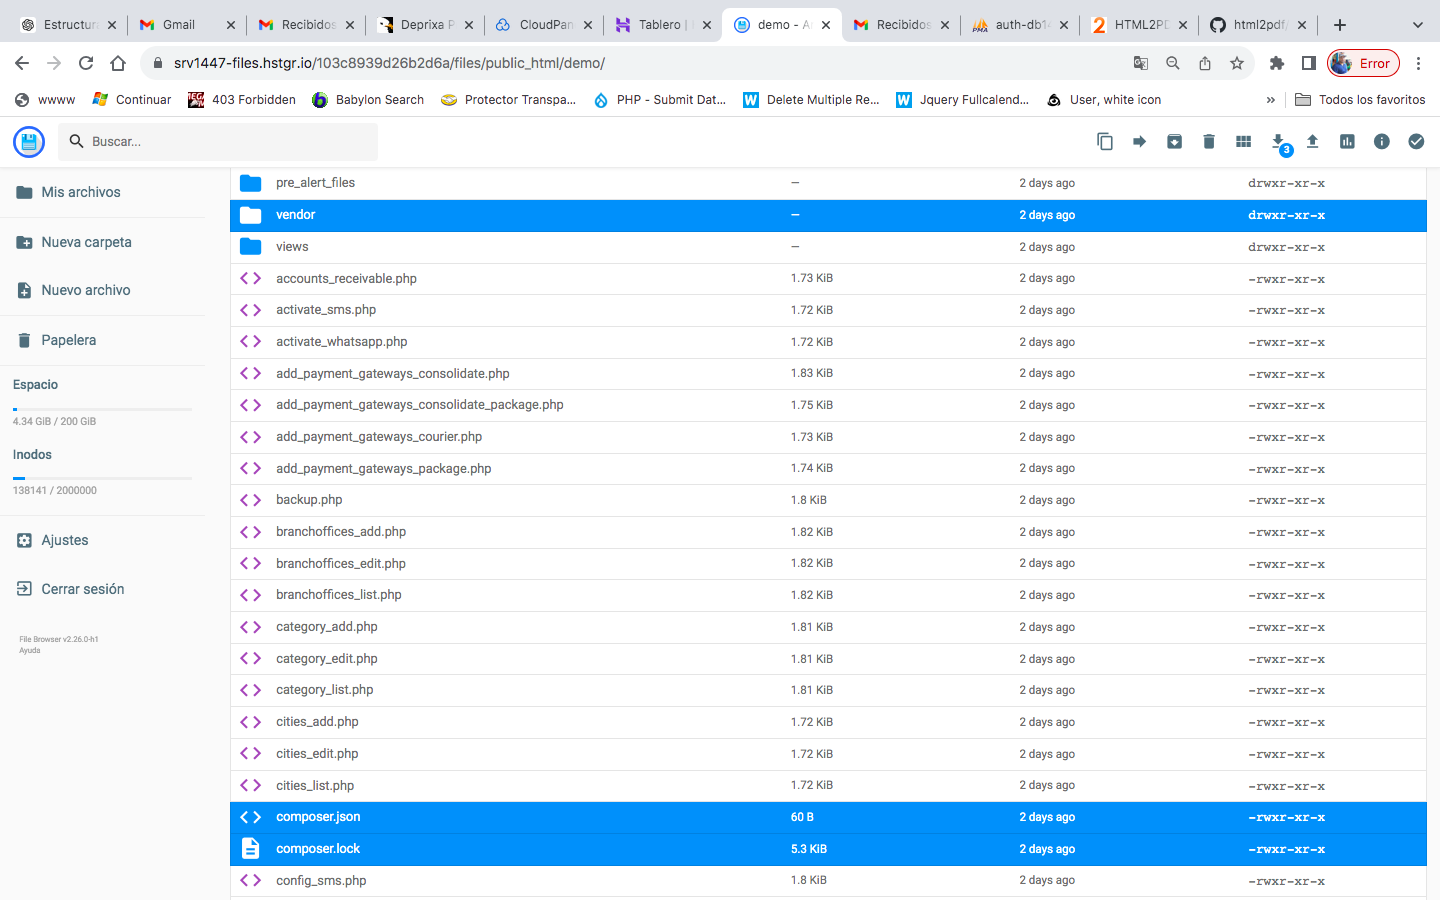The height and width of the screenshot is (900, 1440).
Task: Click Nueva carpeta in the sidebar
Action: point(86,242)
